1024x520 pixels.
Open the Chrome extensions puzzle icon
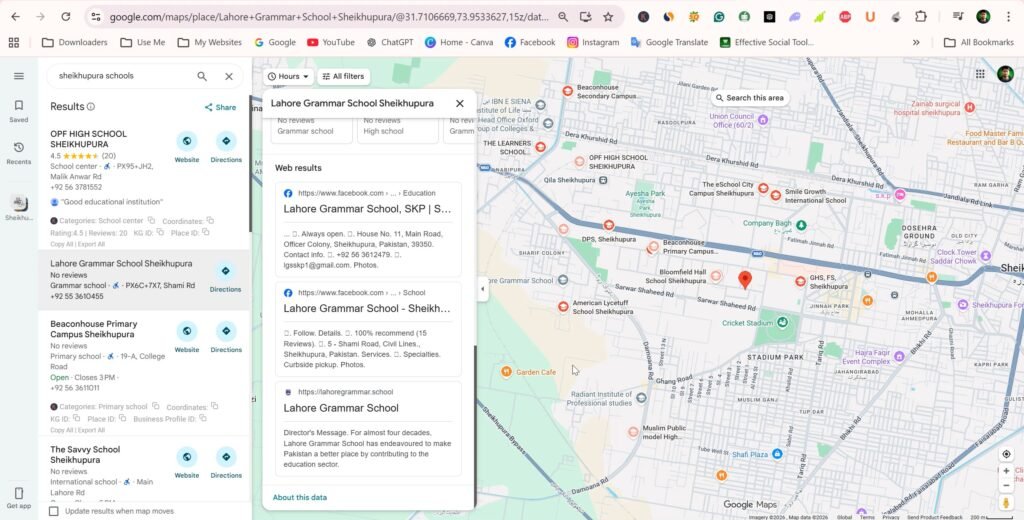pos(921,17)
